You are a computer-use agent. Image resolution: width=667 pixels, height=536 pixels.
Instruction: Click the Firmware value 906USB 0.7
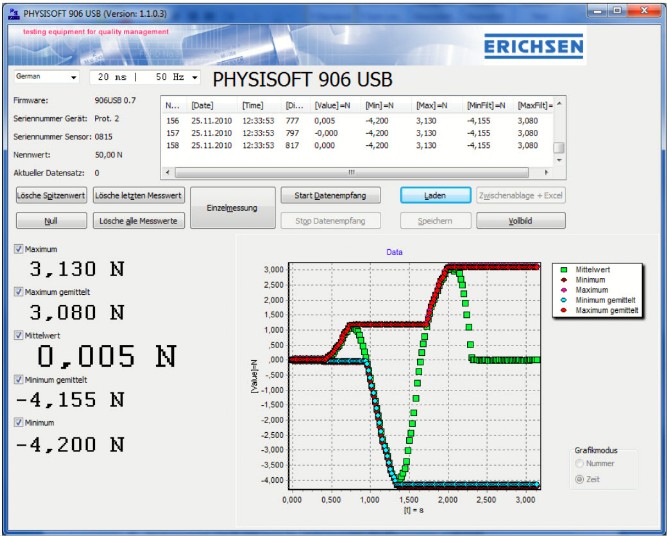pyautogui.click(x=115, y=100)
